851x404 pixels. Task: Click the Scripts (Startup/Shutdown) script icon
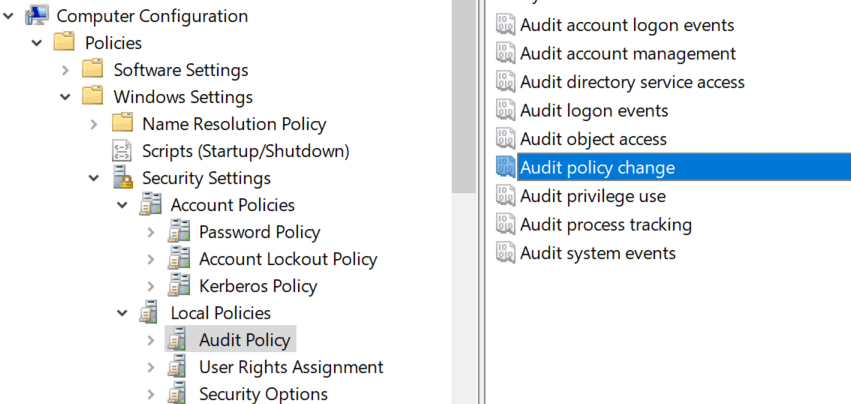tap(122, 151)
